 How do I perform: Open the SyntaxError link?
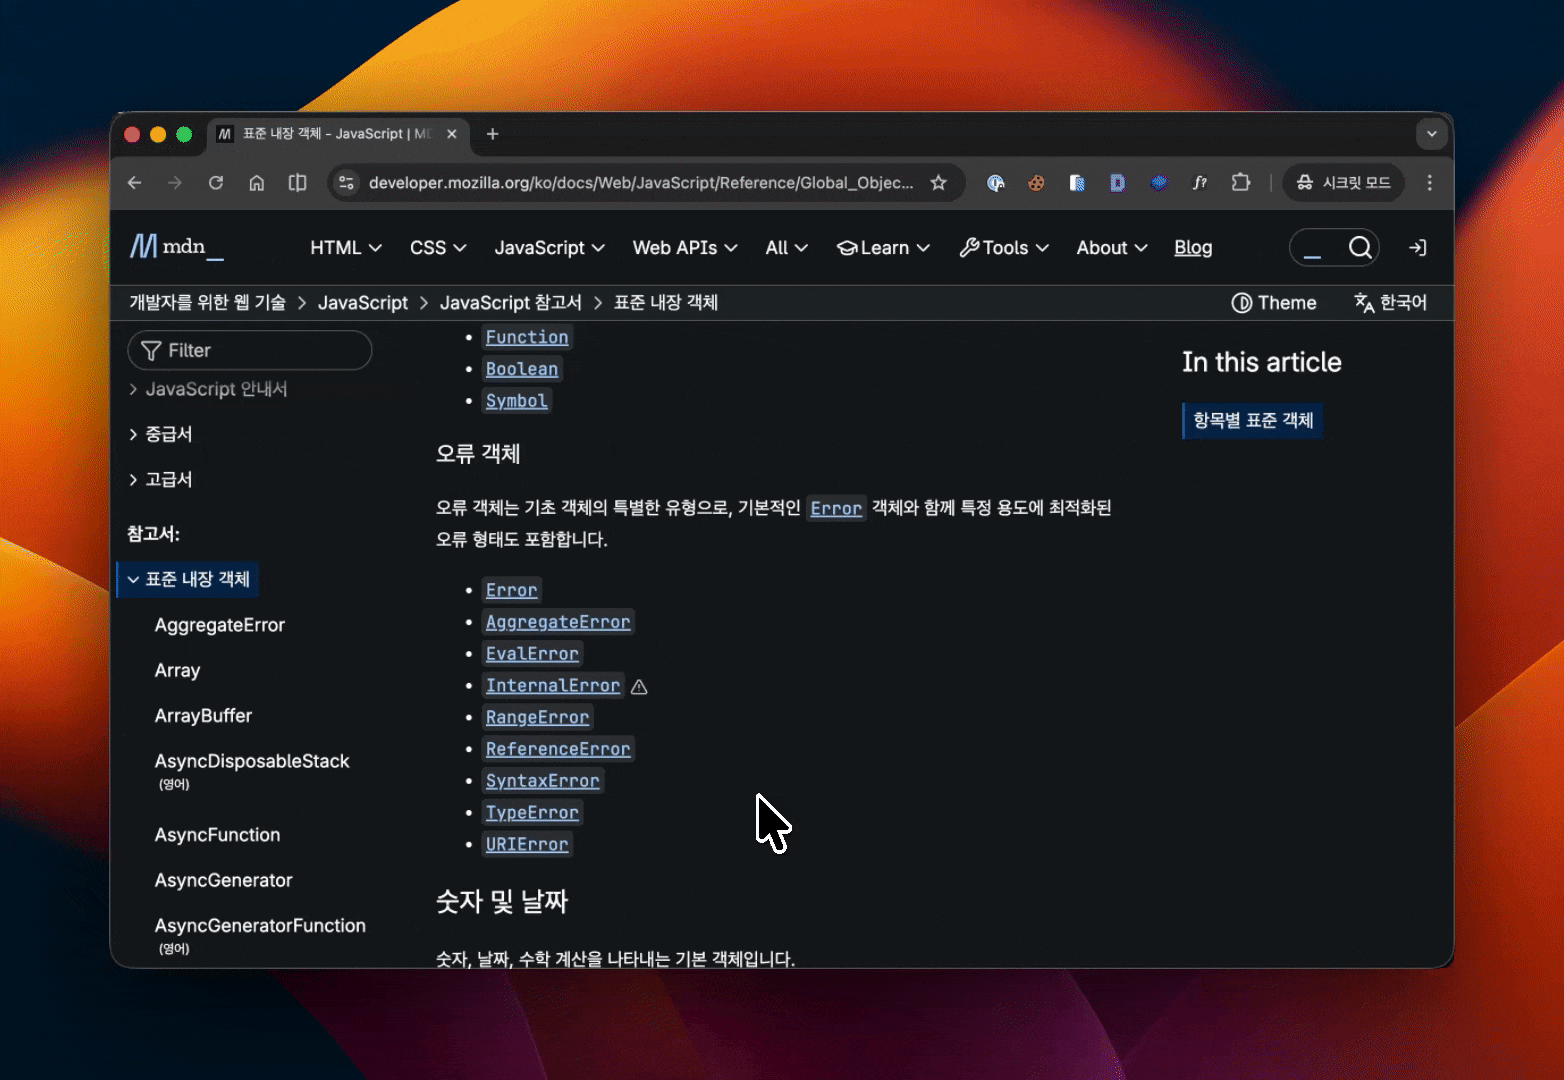pos(543,781)
